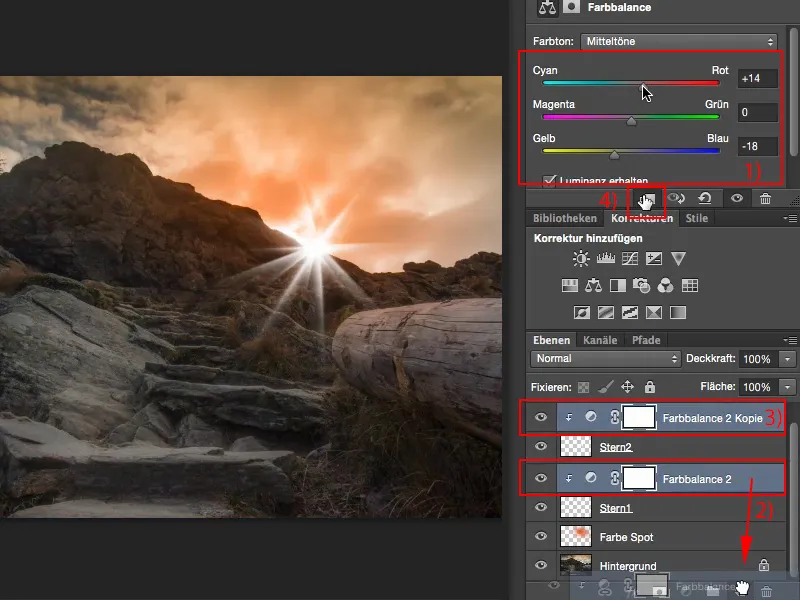Select the Stern2 layer name
Screen dimensions: 800x600
point(616,447)
